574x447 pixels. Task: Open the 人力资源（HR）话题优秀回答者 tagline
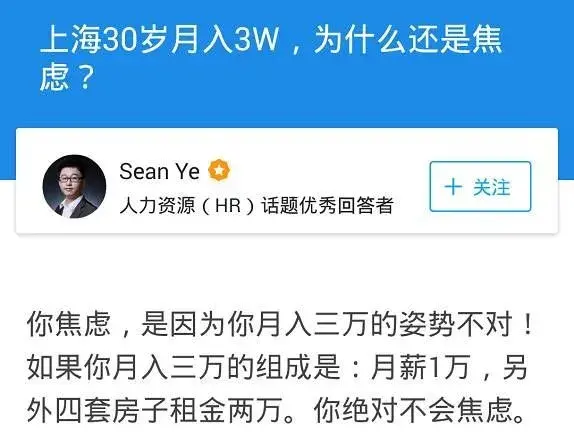pyautogui.click(x=257, y=205)
